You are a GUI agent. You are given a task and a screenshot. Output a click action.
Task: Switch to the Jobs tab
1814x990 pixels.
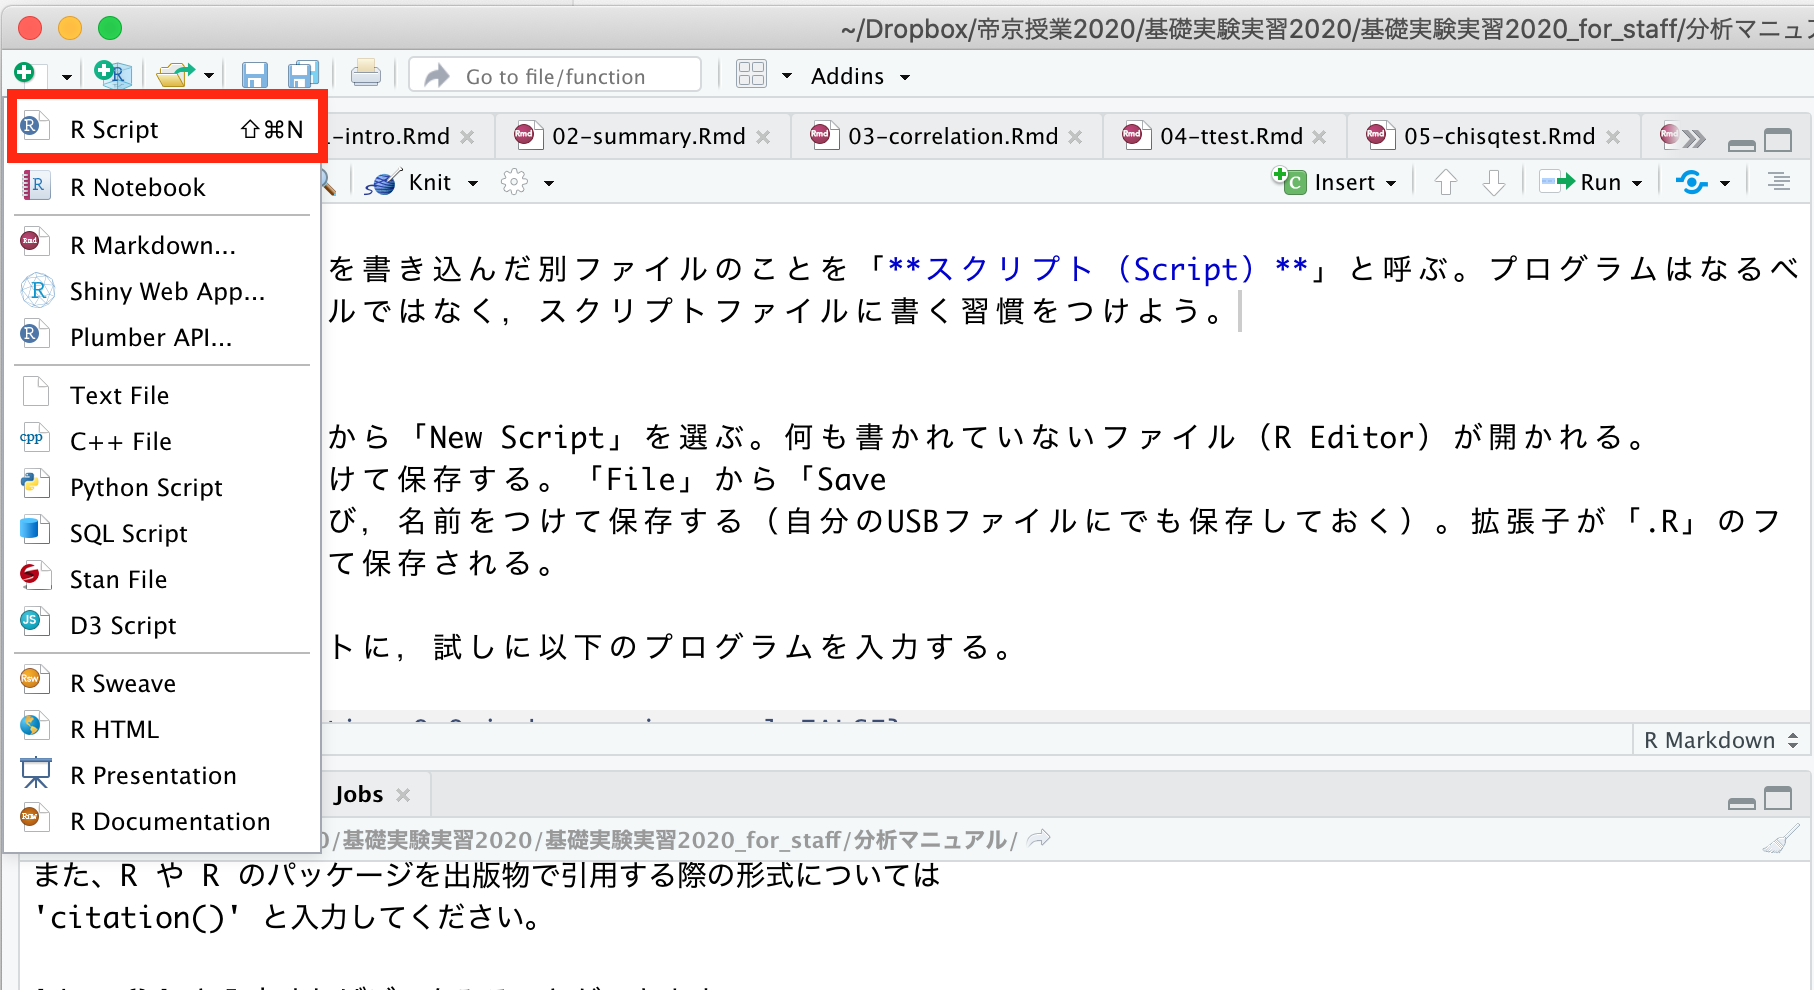pos(358,794)
